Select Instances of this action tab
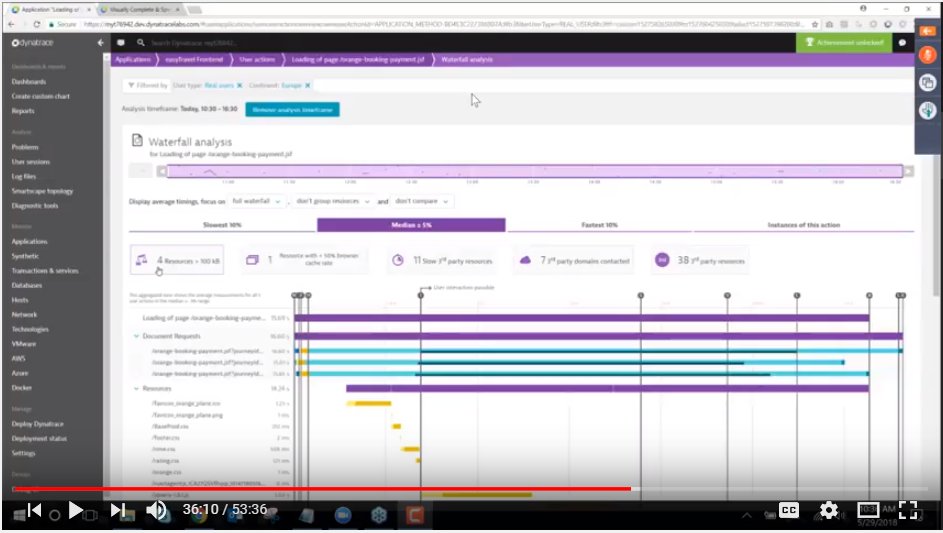The image size is (943, 533). click(803, 225)
